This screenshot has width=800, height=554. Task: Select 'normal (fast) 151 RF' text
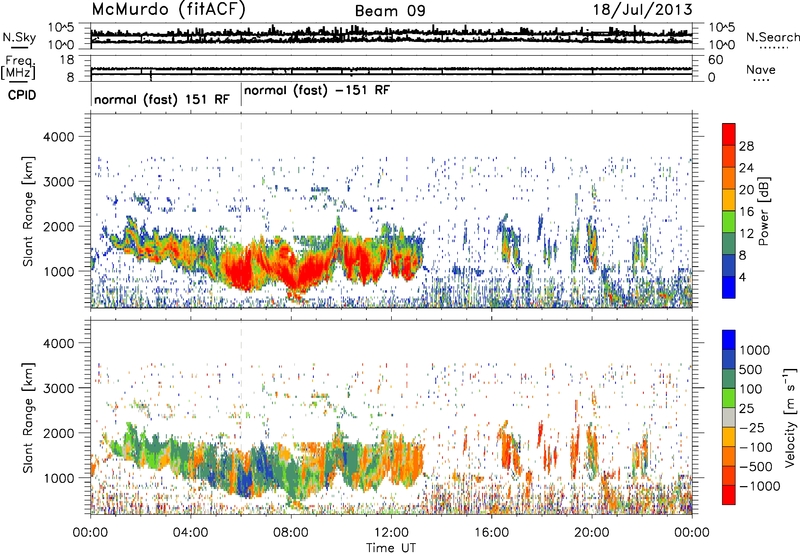point(162,99)
